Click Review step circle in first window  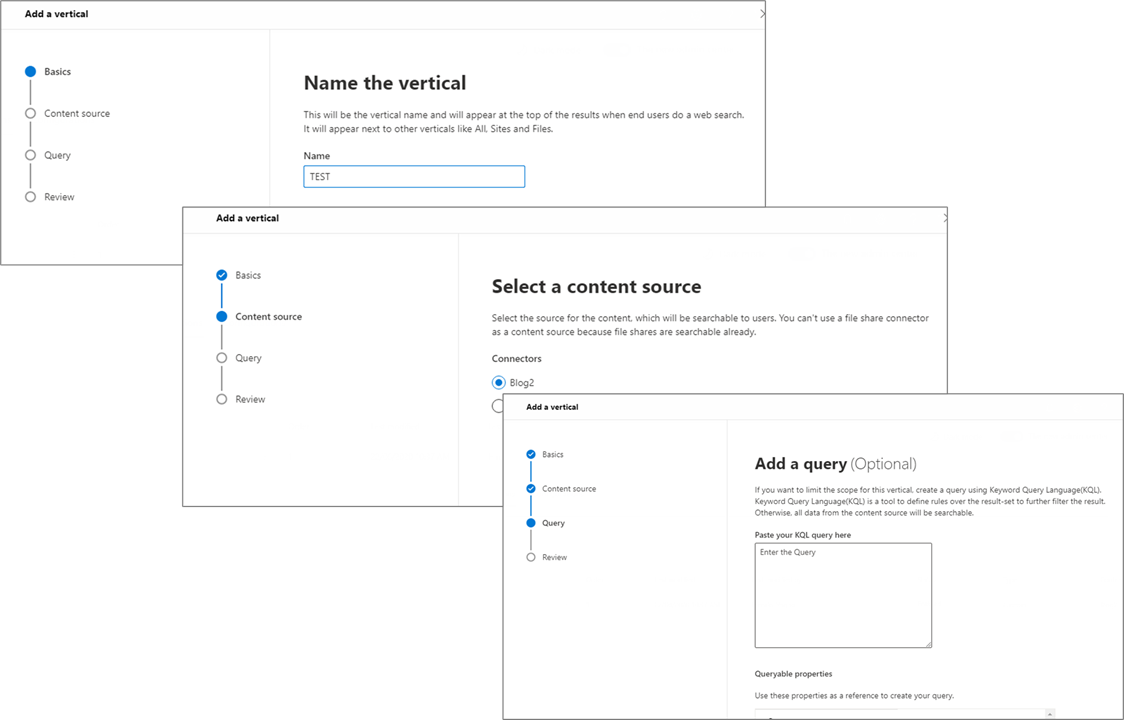point(30,196)
